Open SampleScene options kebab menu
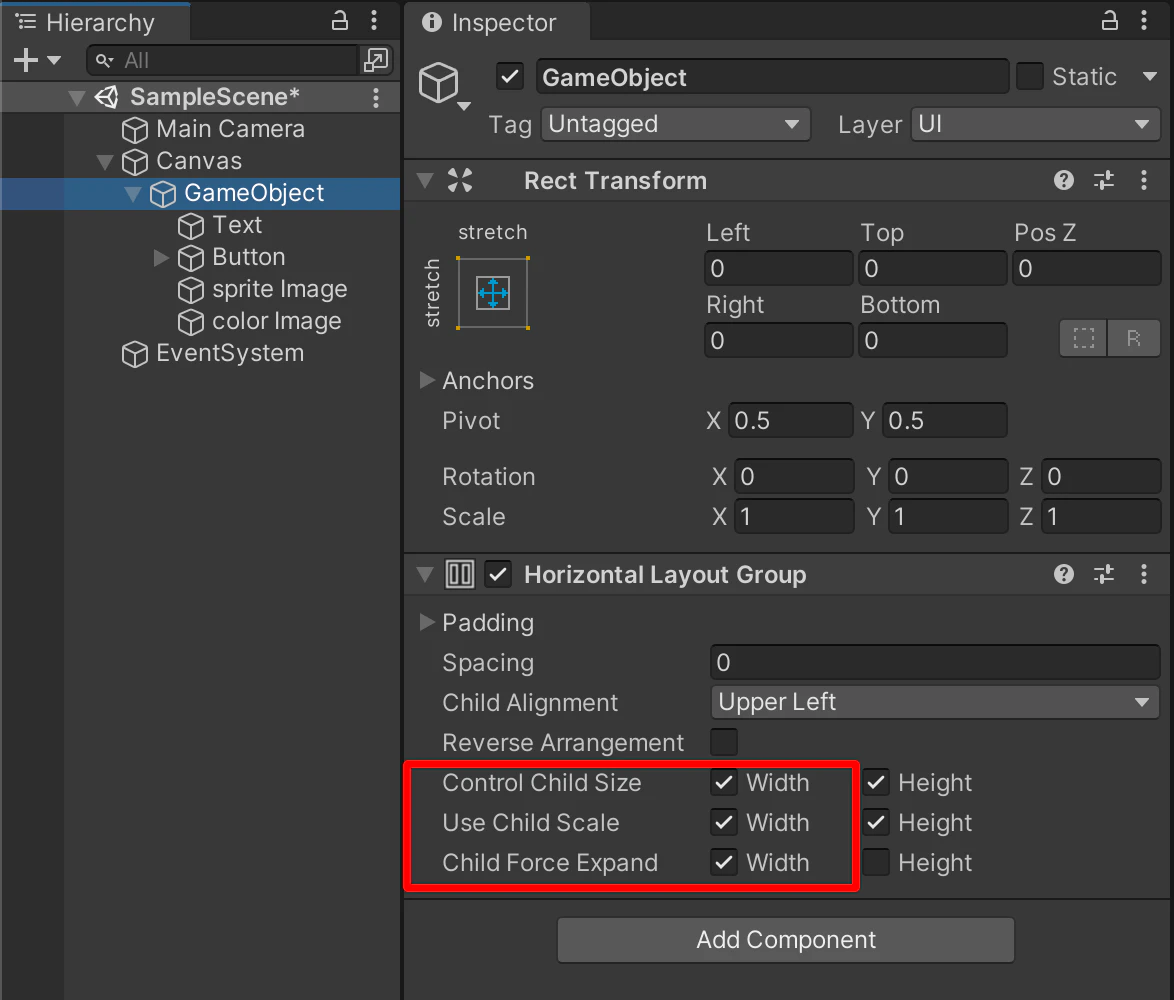 point(376,97)
